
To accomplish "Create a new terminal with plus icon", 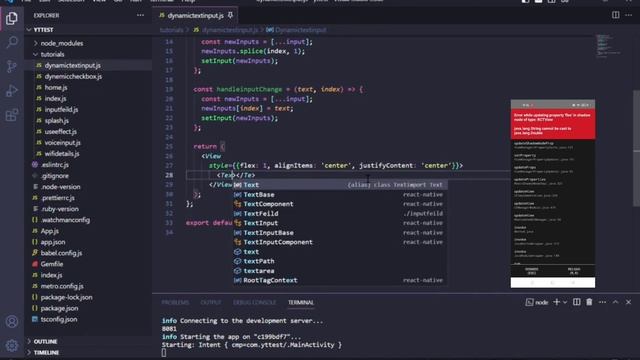I will coord(556,302).
